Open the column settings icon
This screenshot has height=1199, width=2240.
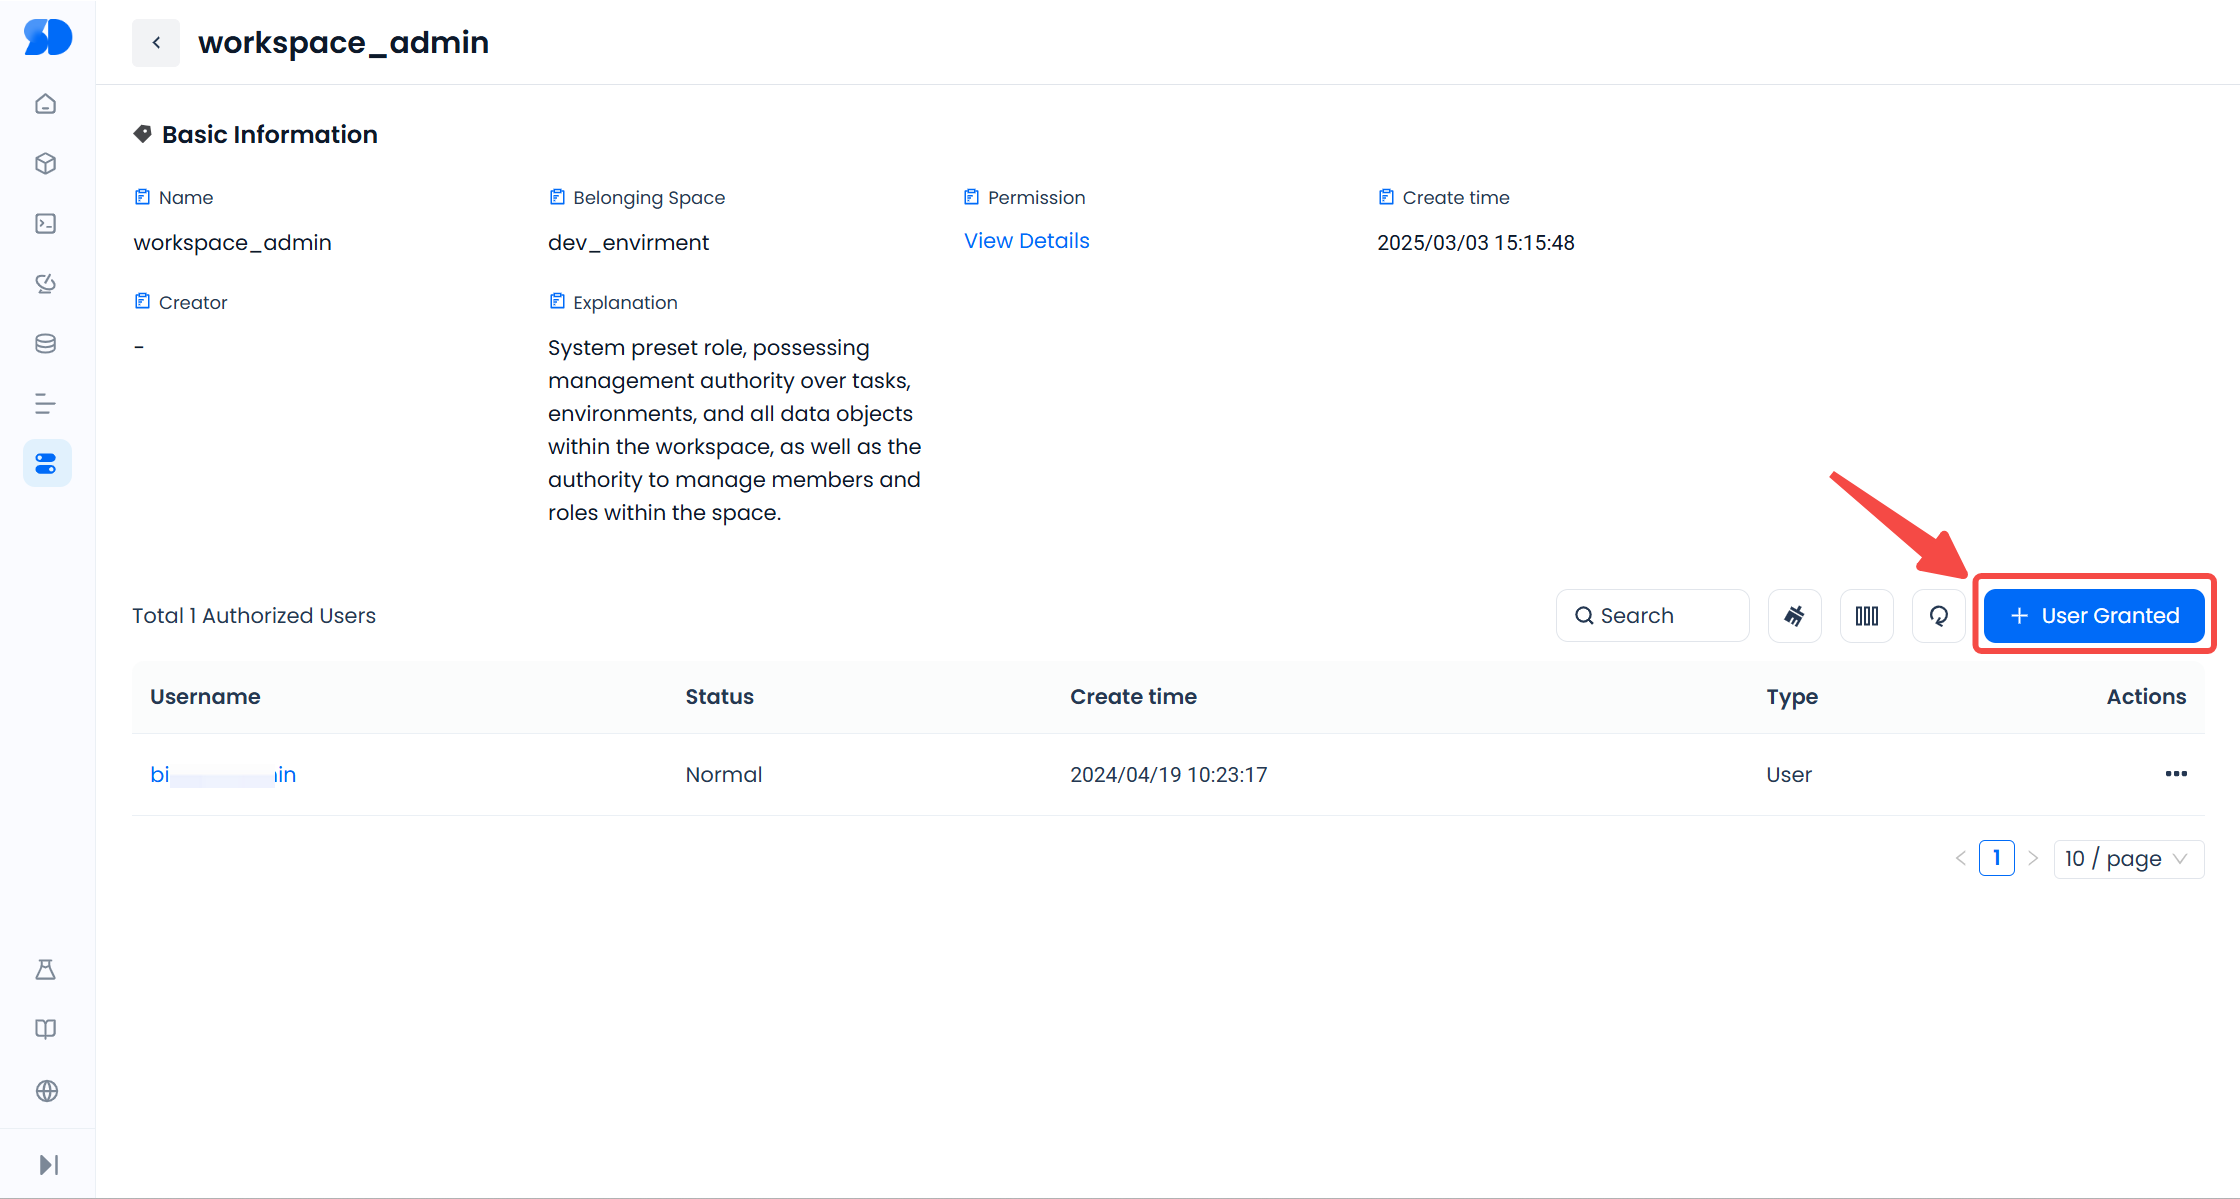(1867, 616)
